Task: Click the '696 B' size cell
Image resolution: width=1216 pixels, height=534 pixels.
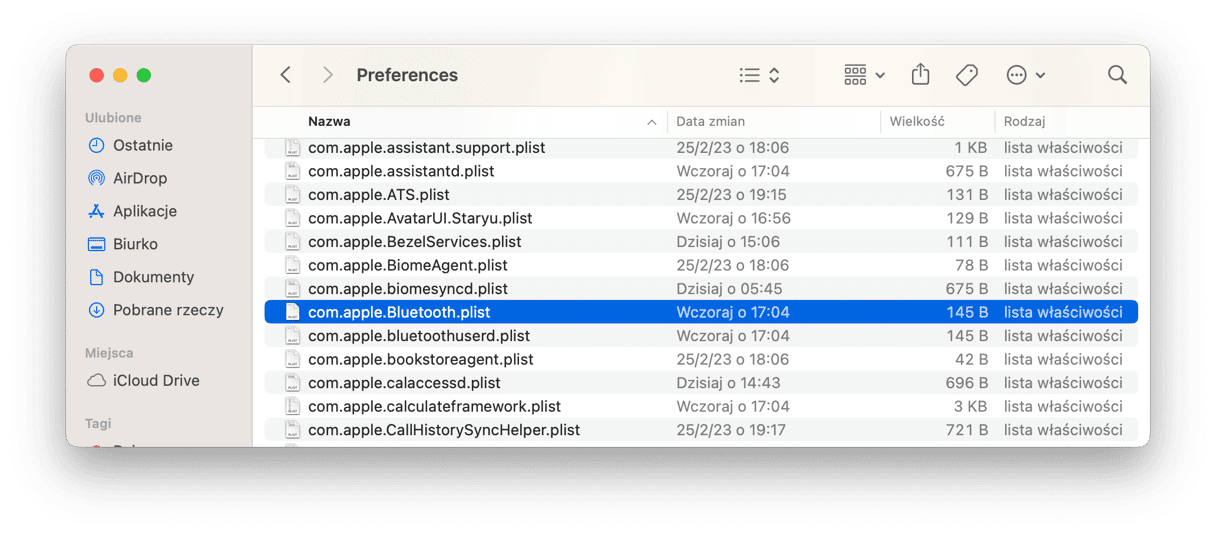Action: pos(966,382)
